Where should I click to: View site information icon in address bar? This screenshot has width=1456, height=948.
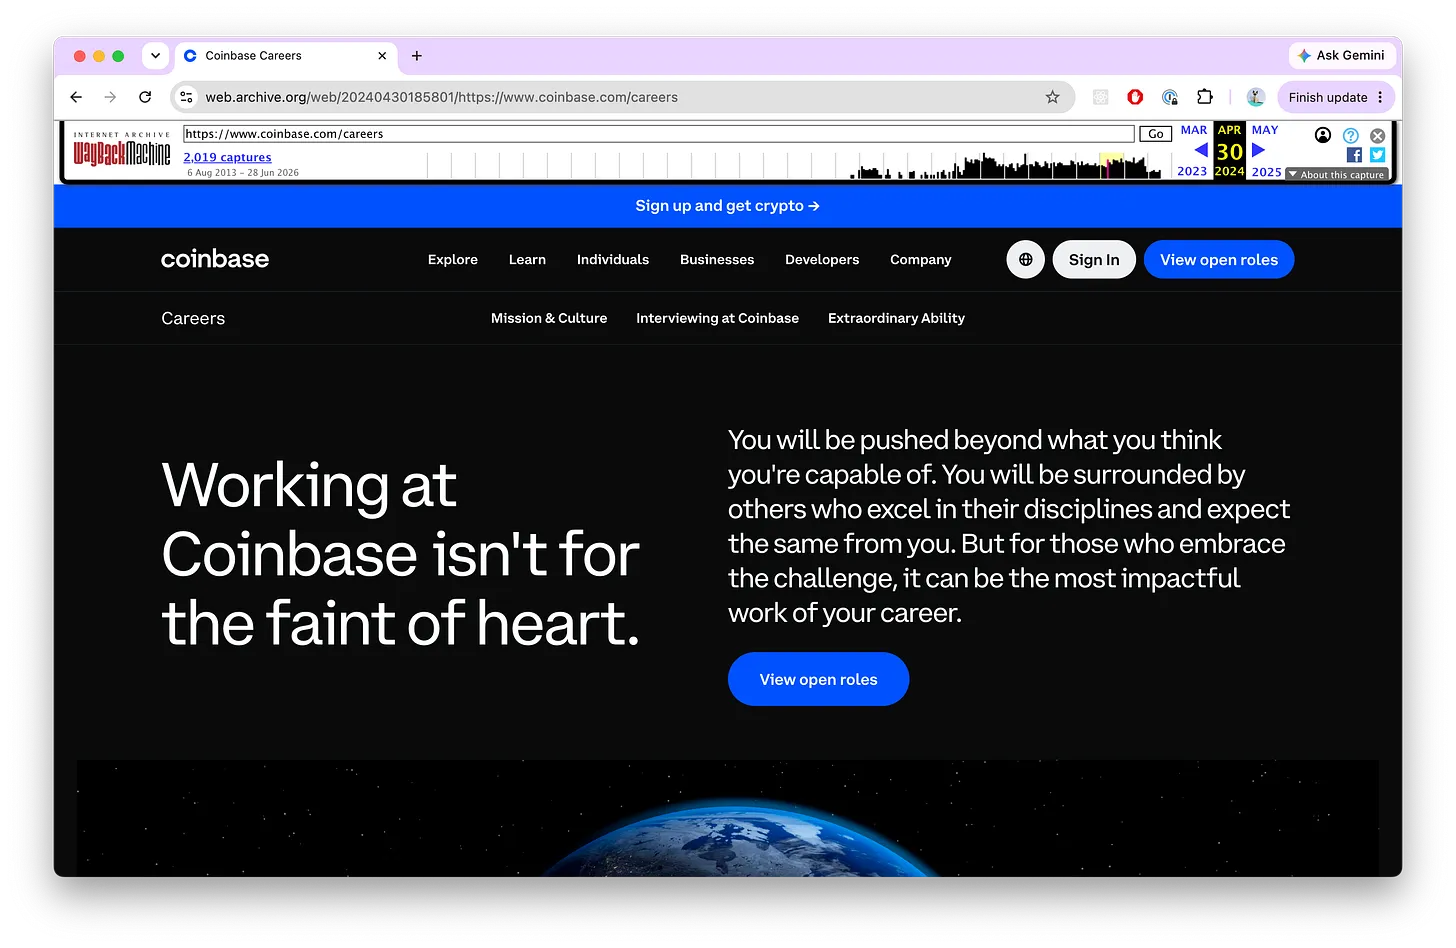point(186,97)
